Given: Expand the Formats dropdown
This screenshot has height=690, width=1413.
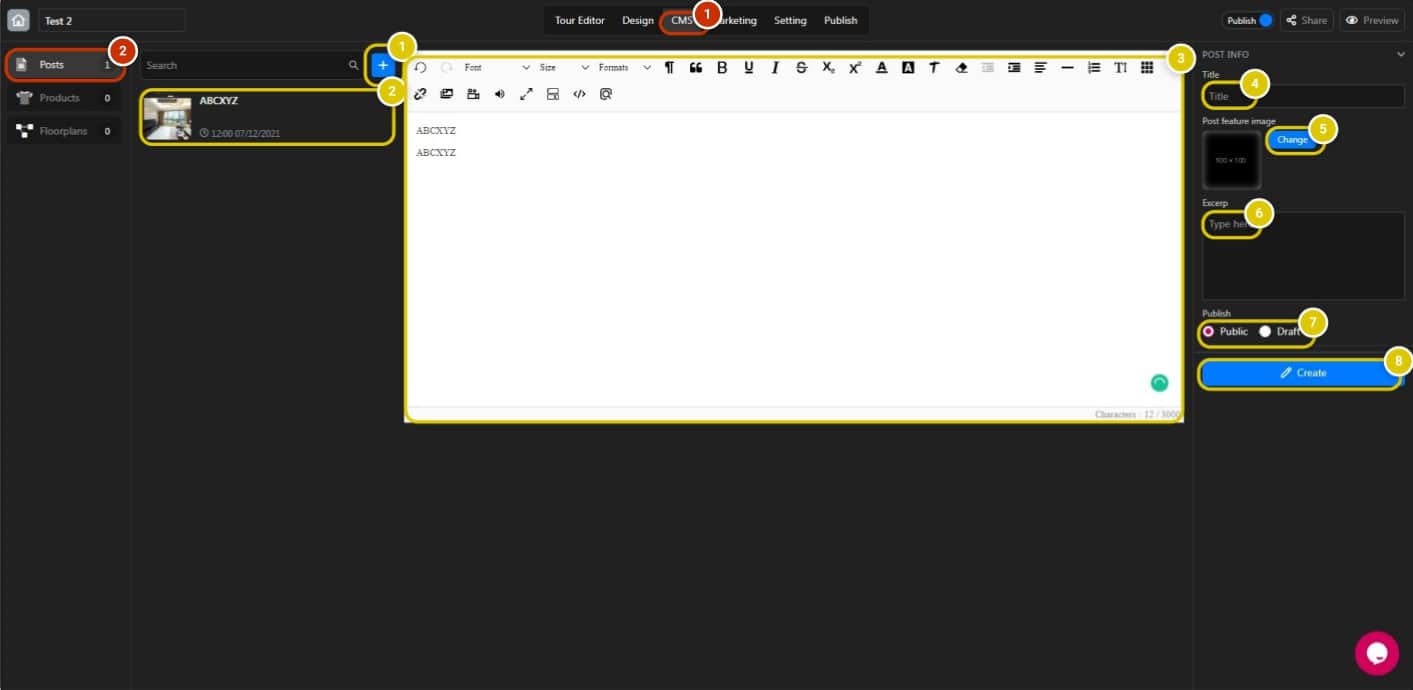Looking at the screenshot, I should 624,68.
